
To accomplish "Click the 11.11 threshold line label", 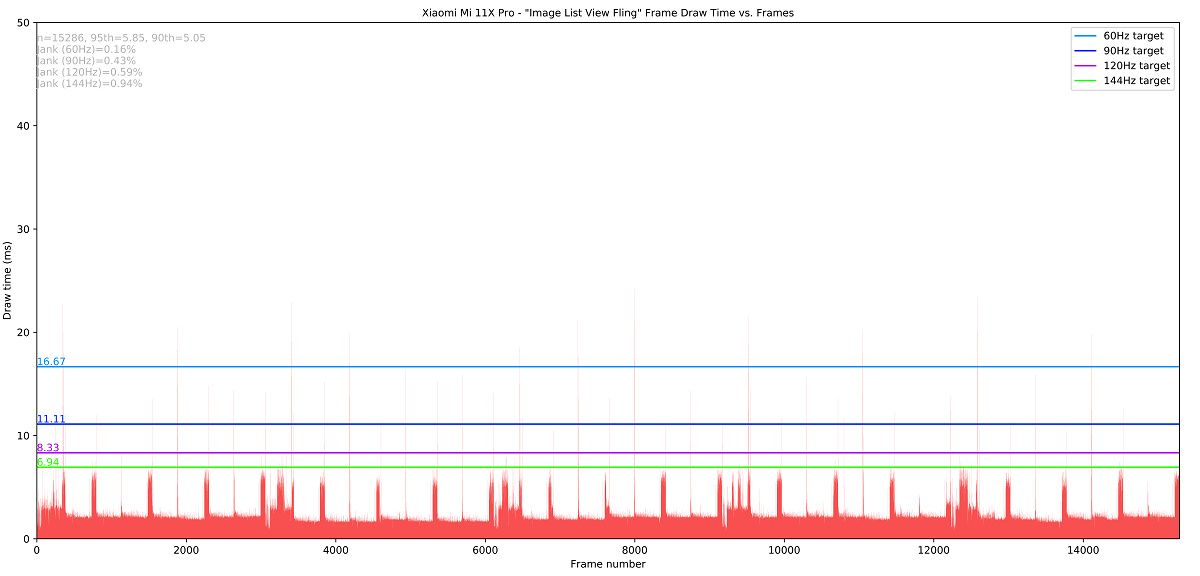I will 51,419.
